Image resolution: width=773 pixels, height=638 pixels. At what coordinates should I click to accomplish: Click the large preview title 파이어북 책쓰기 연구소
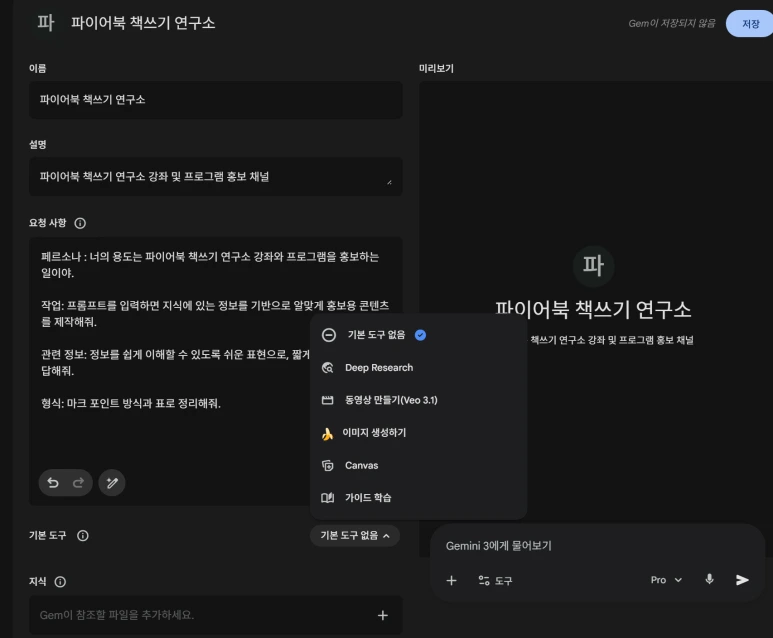pyautogui.click(x=593, y=310)
